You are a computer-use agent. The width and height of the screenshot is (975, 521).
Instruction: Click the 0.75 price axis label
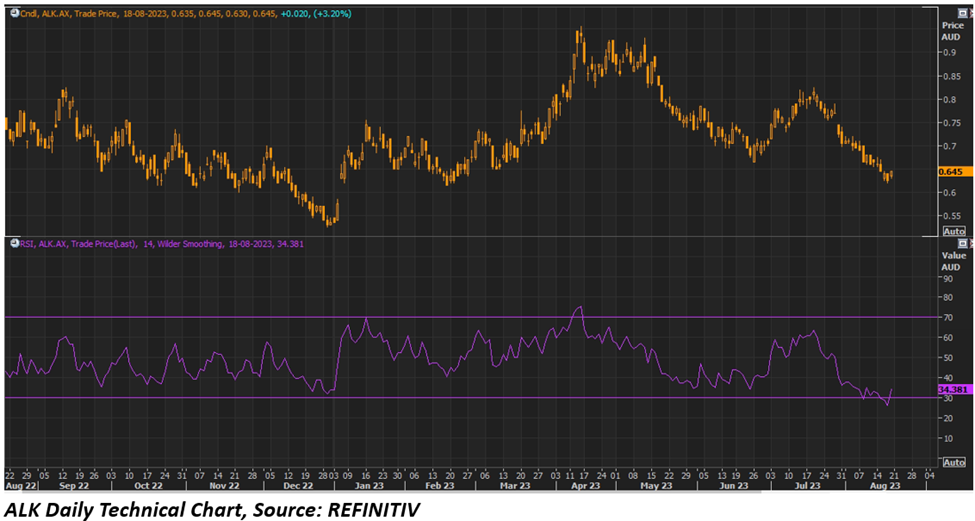[x=951, y=123]
